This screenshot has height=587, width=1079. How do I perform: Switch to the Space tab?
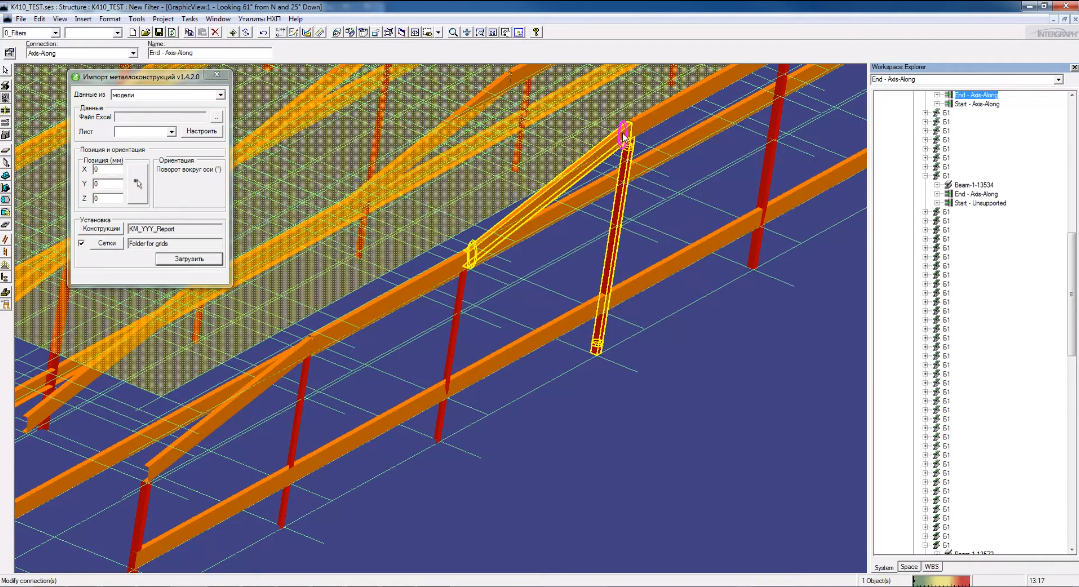[908, 567]
